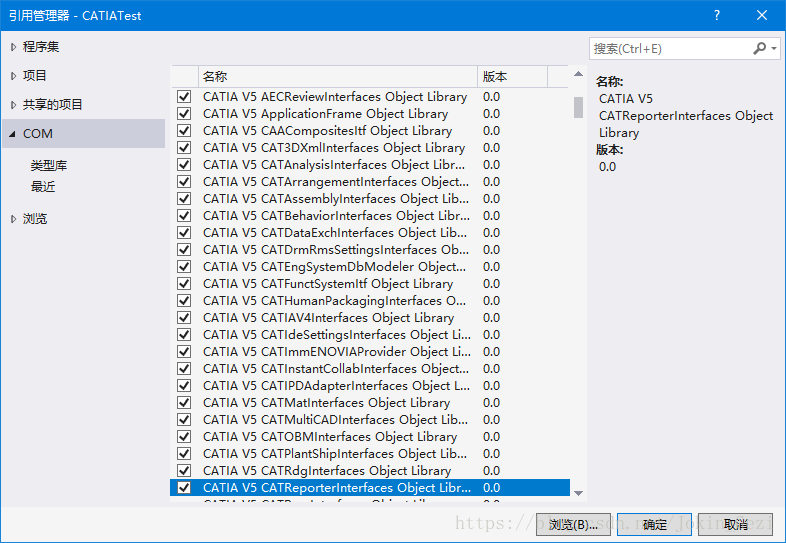
Task: Open the search options dropdown arrow
Action: [773, 48]
